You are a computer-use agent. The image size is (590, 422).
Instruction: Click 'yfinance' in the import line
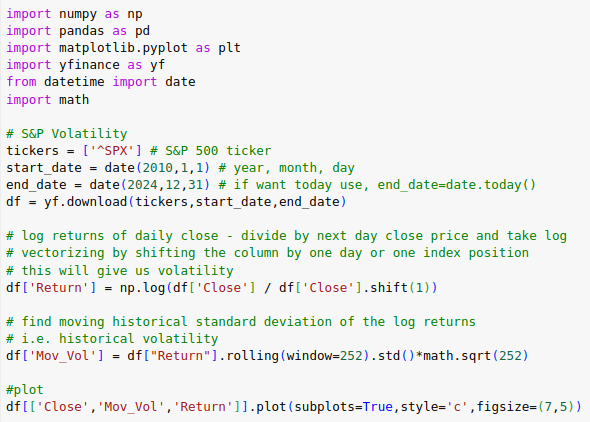tap(89, 65)
